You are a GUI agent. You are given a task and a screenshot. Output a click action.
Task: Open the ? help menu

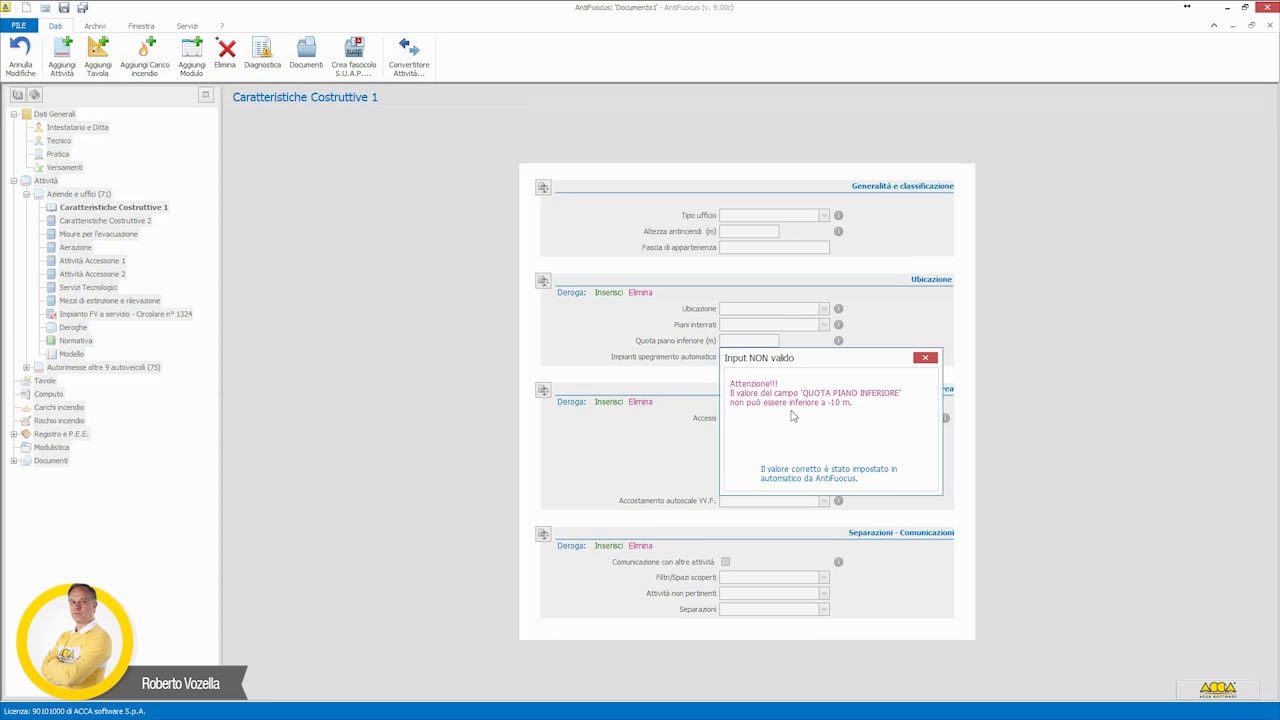[222, 25]
